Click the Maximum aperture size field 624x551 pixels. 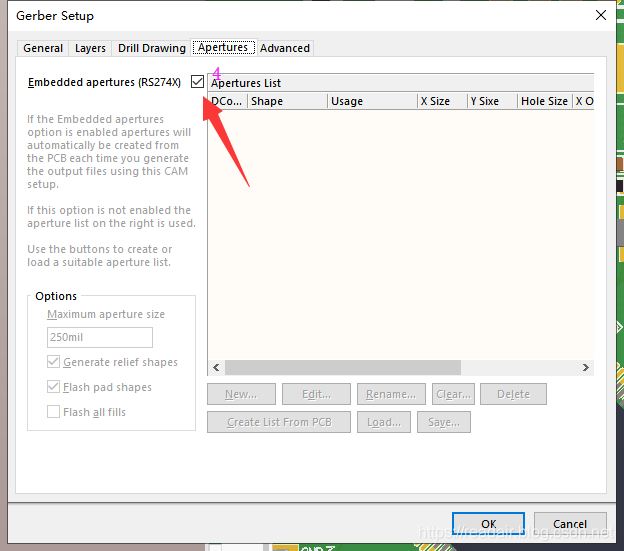[x=99, y=337]
